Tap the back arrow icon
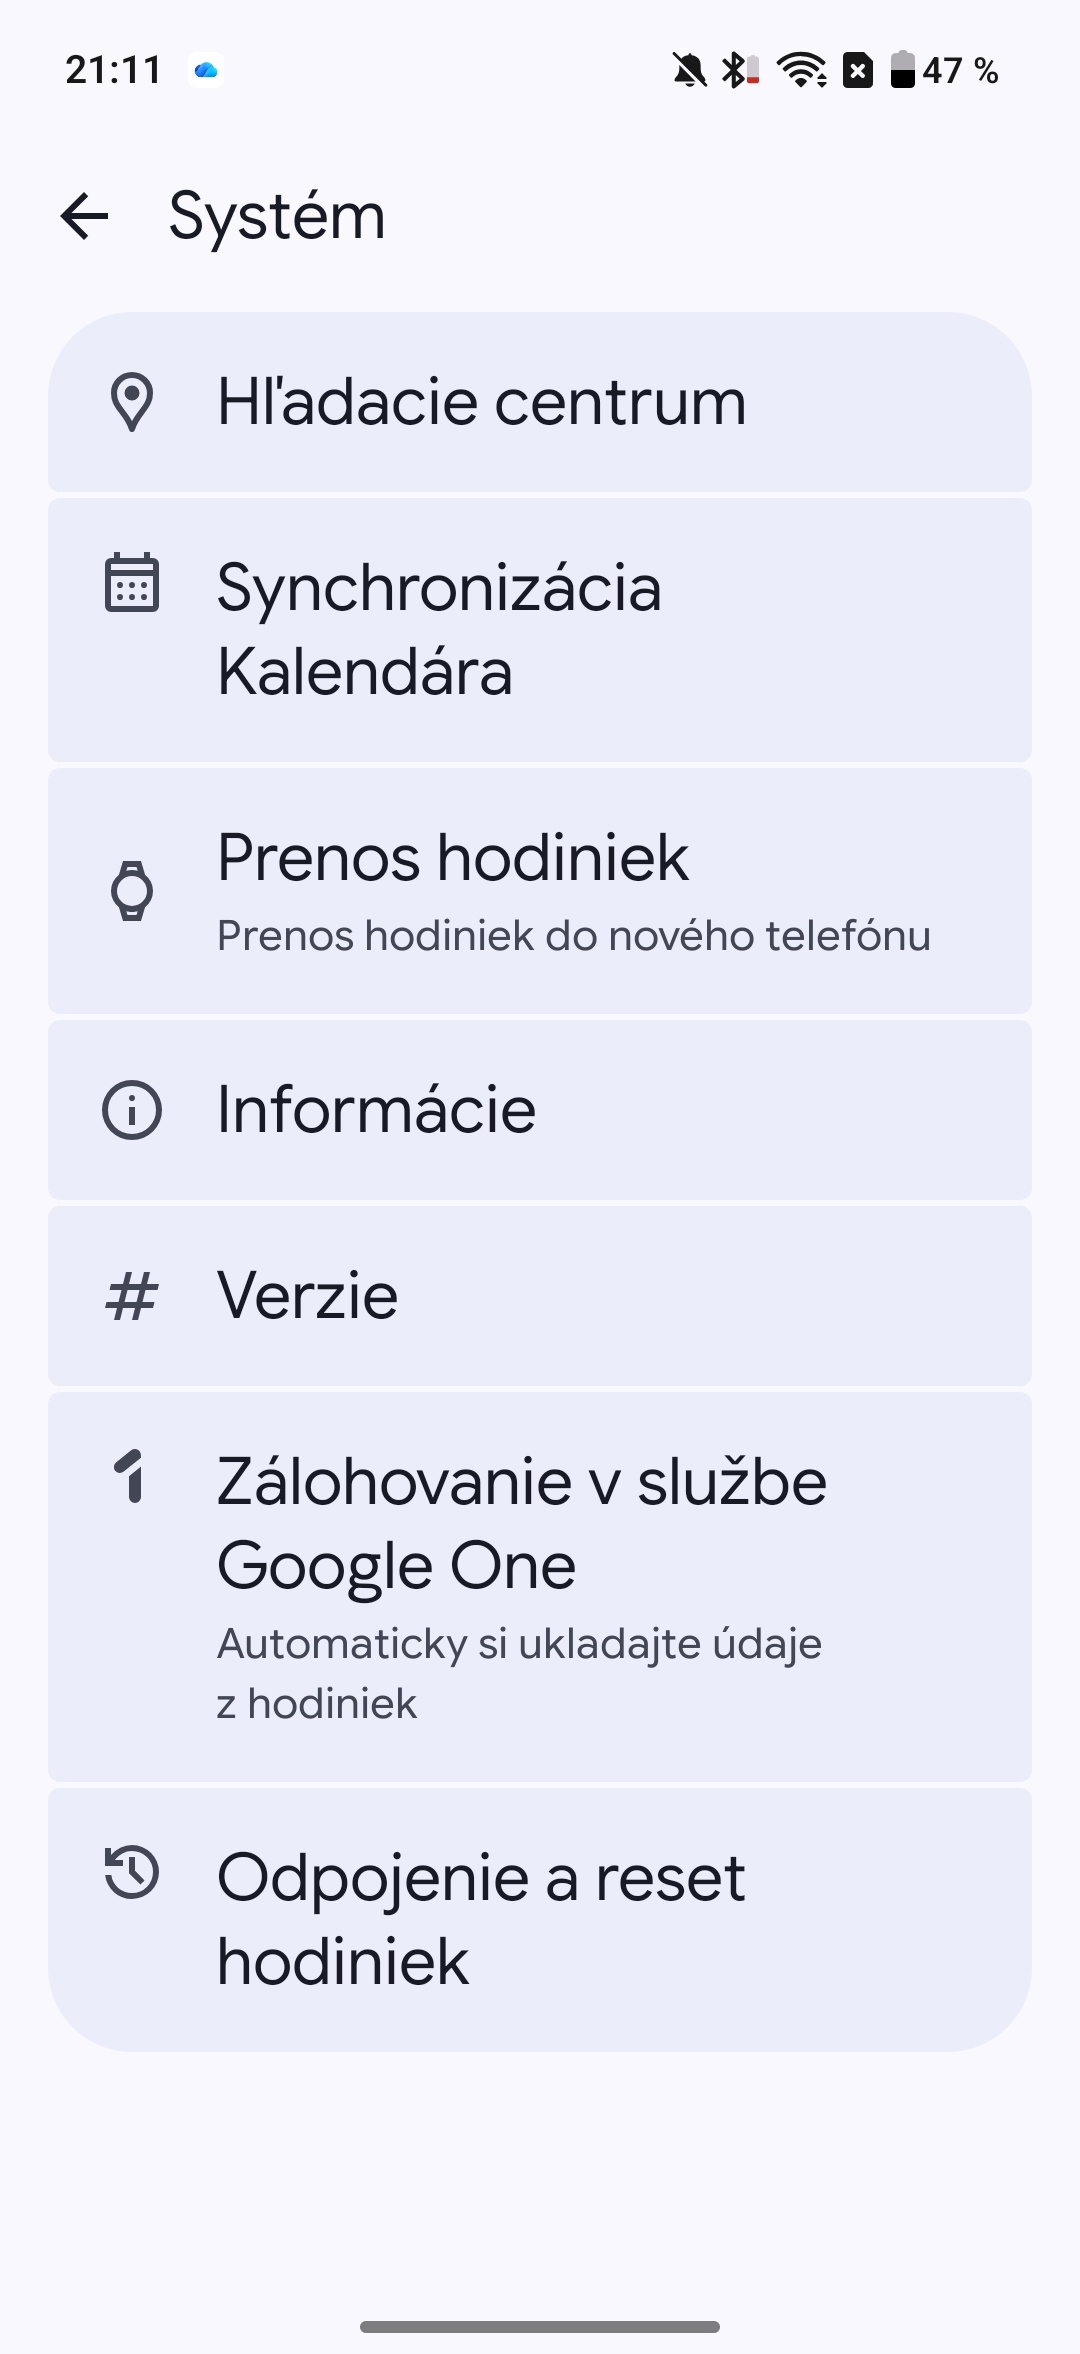The width and height of the screenshot is (1080, 2354). click(85, 216)
